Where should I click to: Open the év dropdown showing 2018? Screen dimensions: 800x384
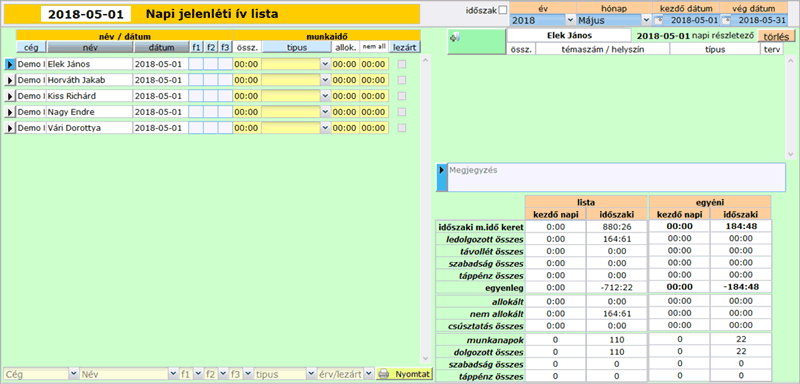[x=570, y=20]
